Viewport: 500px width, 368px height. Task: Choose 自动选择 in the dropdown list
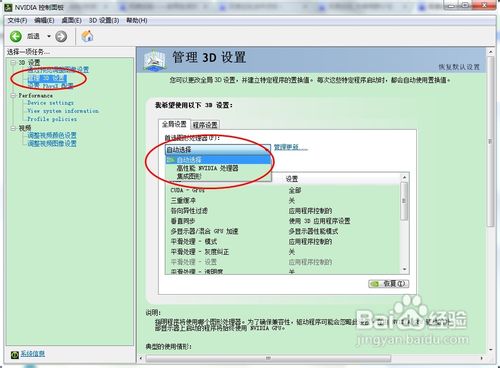tap(218, 160)
